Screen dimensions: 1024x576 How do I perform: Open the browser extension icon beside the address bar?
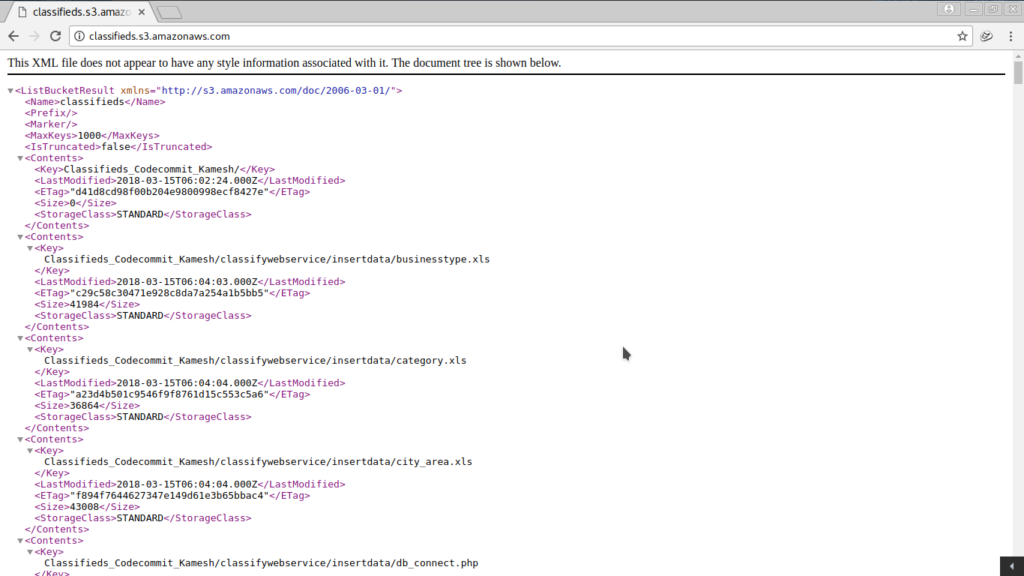point(986,35)
